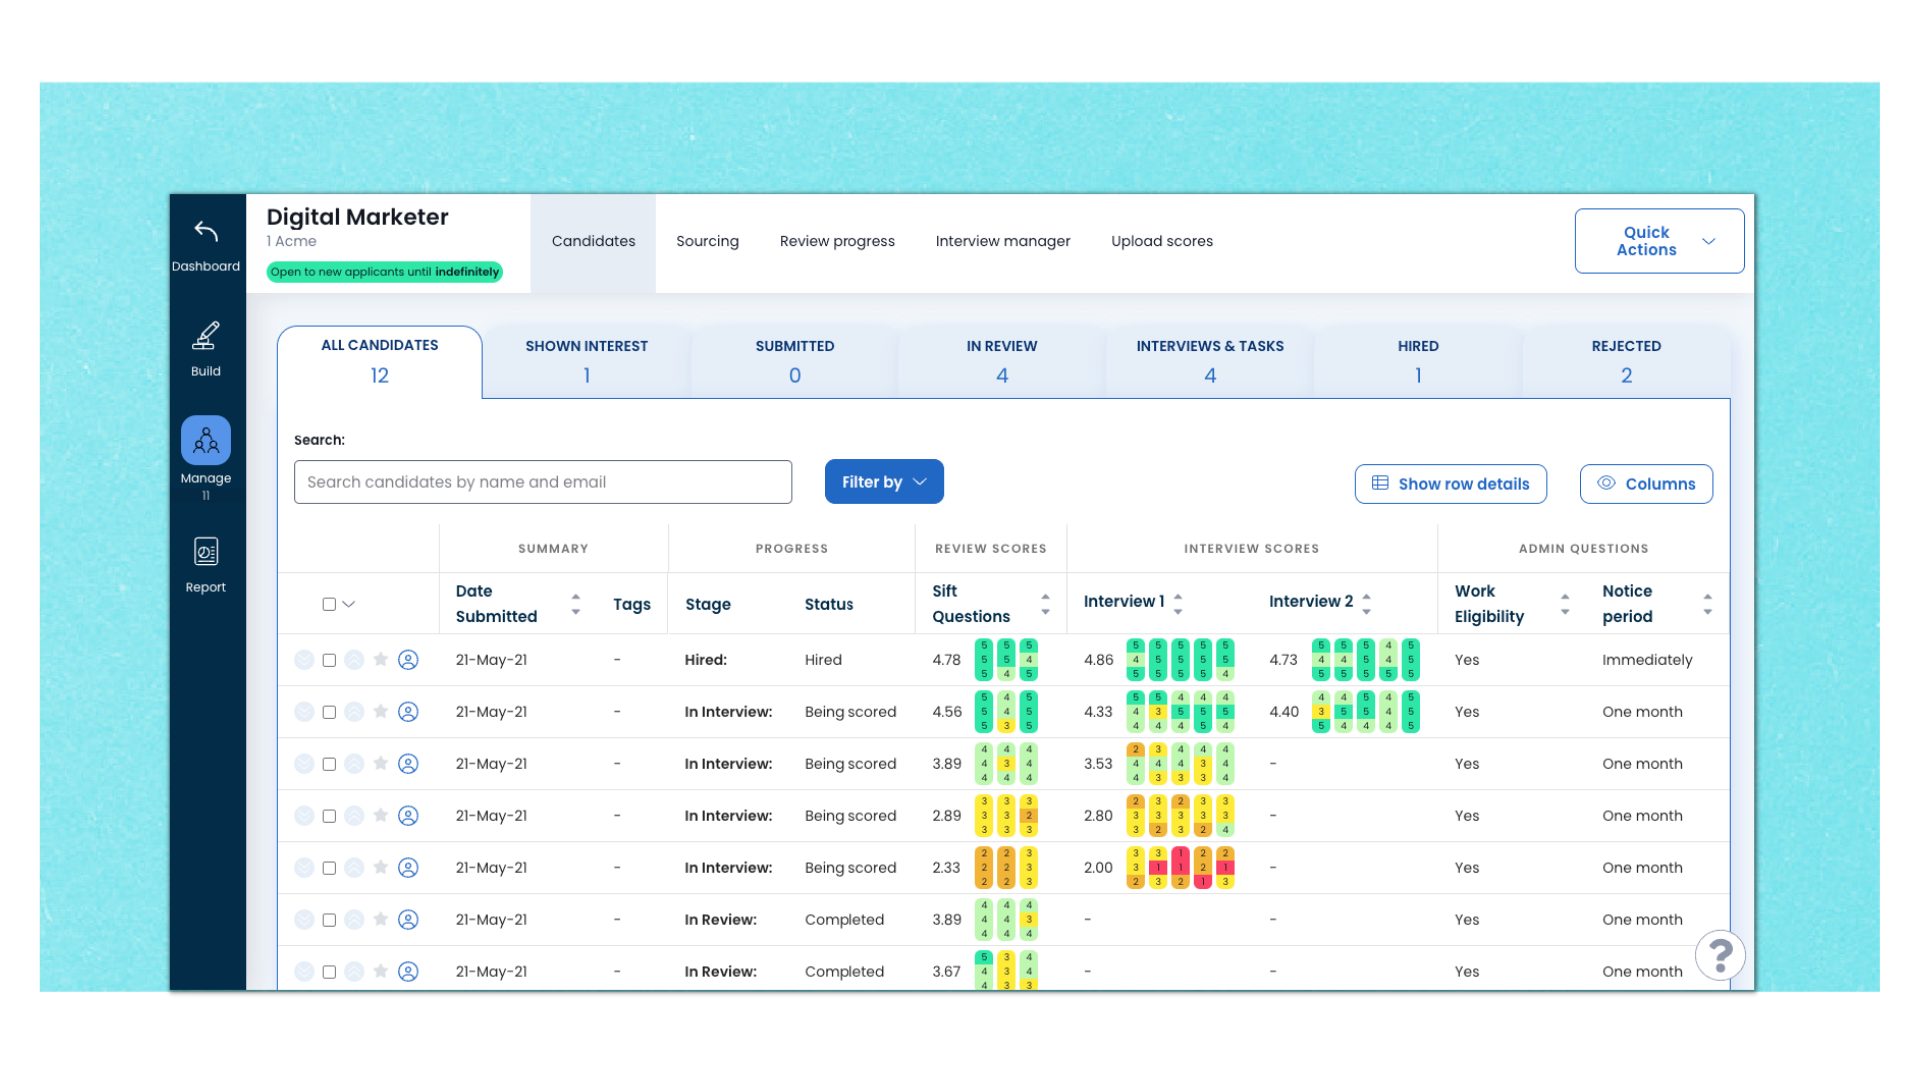
Task: Promote the first candidate using the up-chevron icon
Action: 354,660
